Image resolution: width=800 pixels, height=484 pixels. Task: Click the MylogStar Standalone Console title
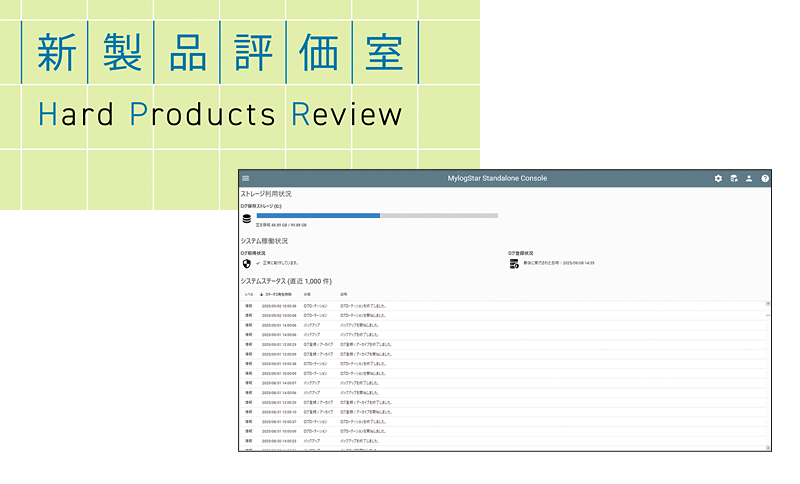click(496, 178)
